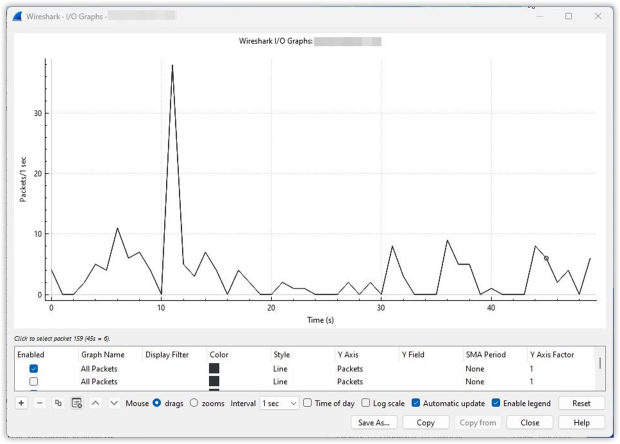Enable the second All Packets graph

click(34, 382)
